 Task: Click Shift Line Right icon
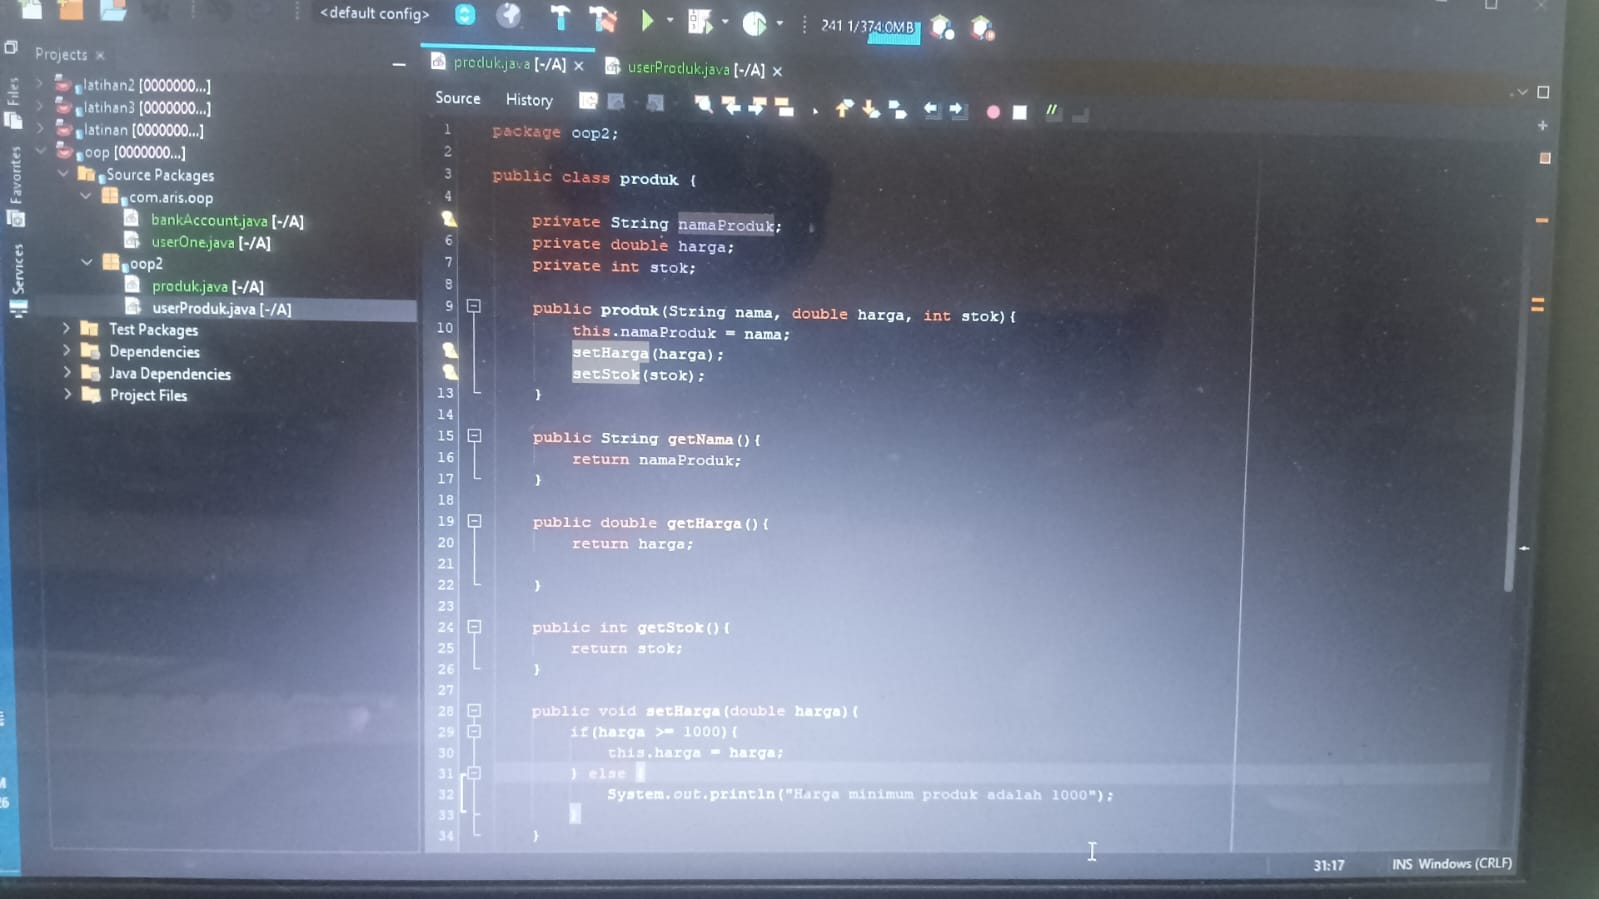(958, 109)
